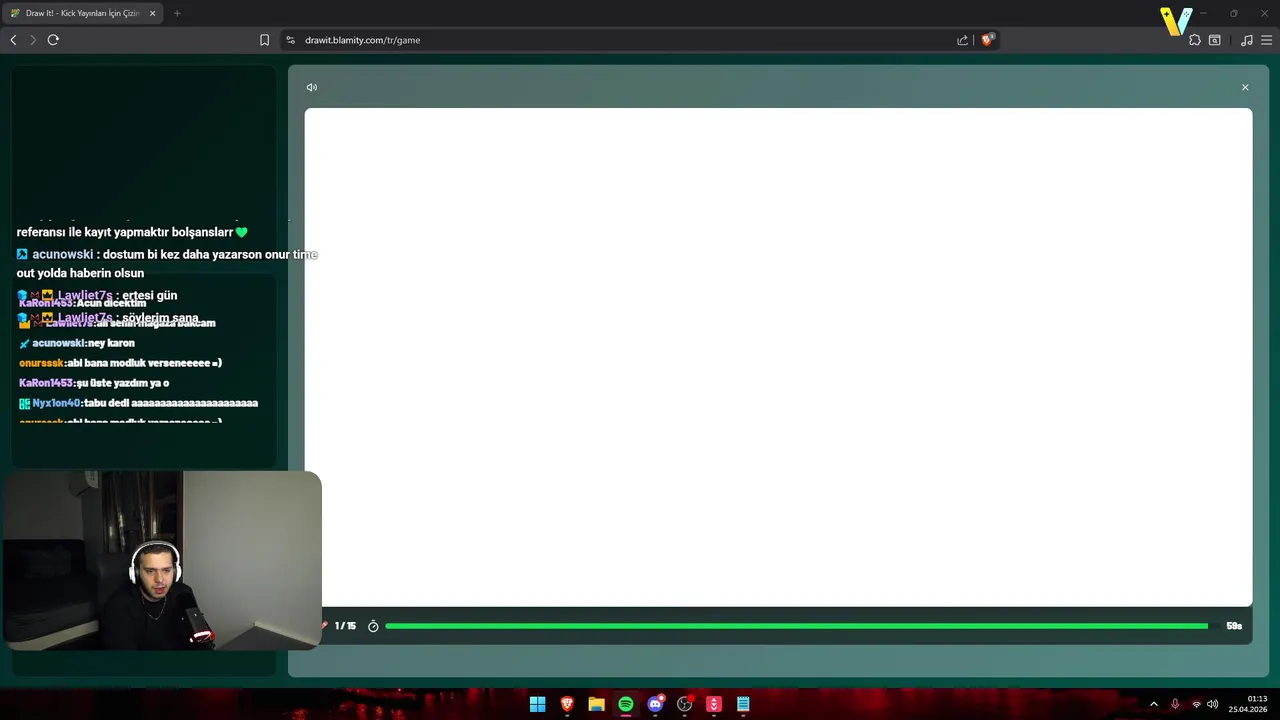The width and height of the screenshot is (1280, 720).
Task: Bookmark this page with the bookmark icon
Action: coord(264,40)
